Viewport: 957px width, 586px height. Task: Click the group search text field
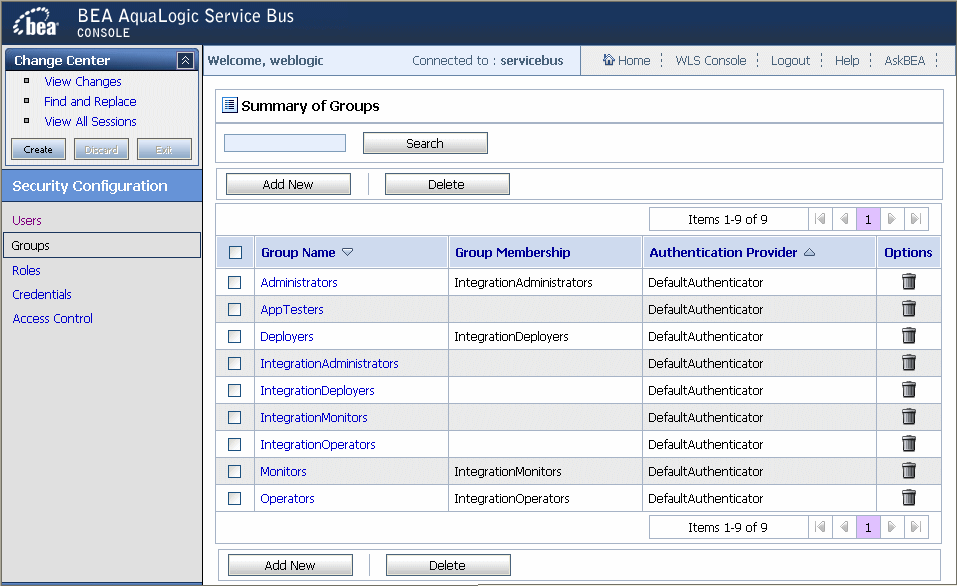[285, 143]
